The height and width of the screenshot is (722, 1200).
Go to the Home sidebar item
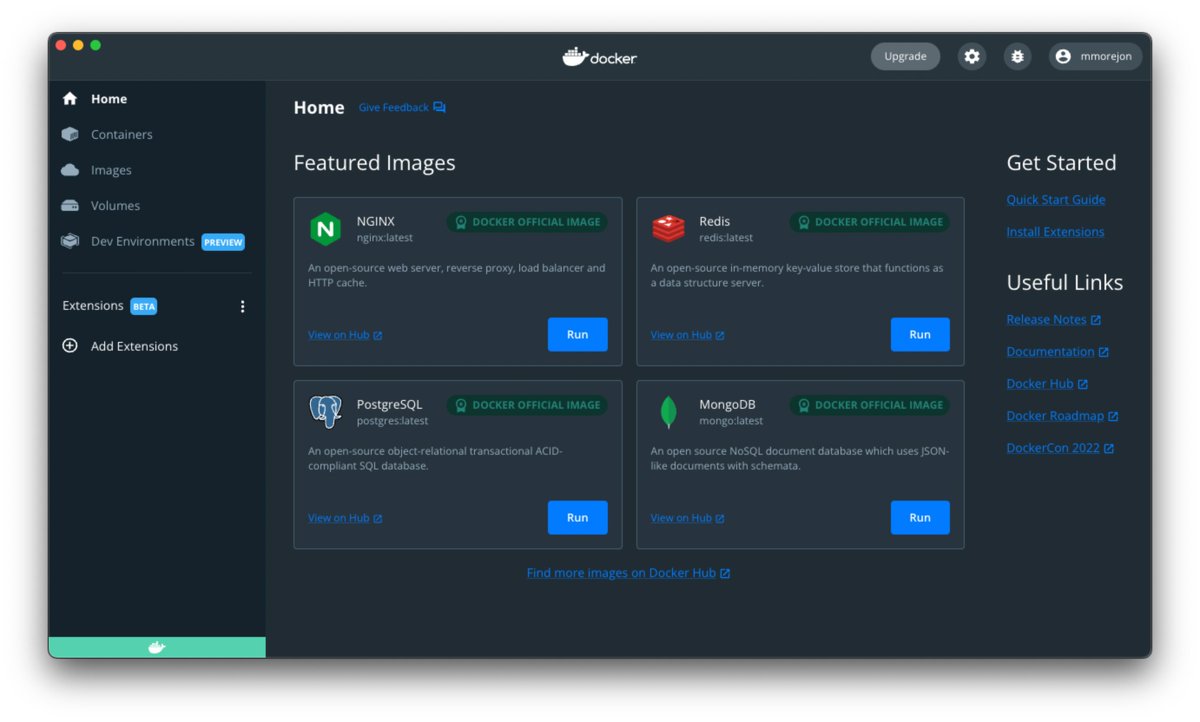click(157, 99)
